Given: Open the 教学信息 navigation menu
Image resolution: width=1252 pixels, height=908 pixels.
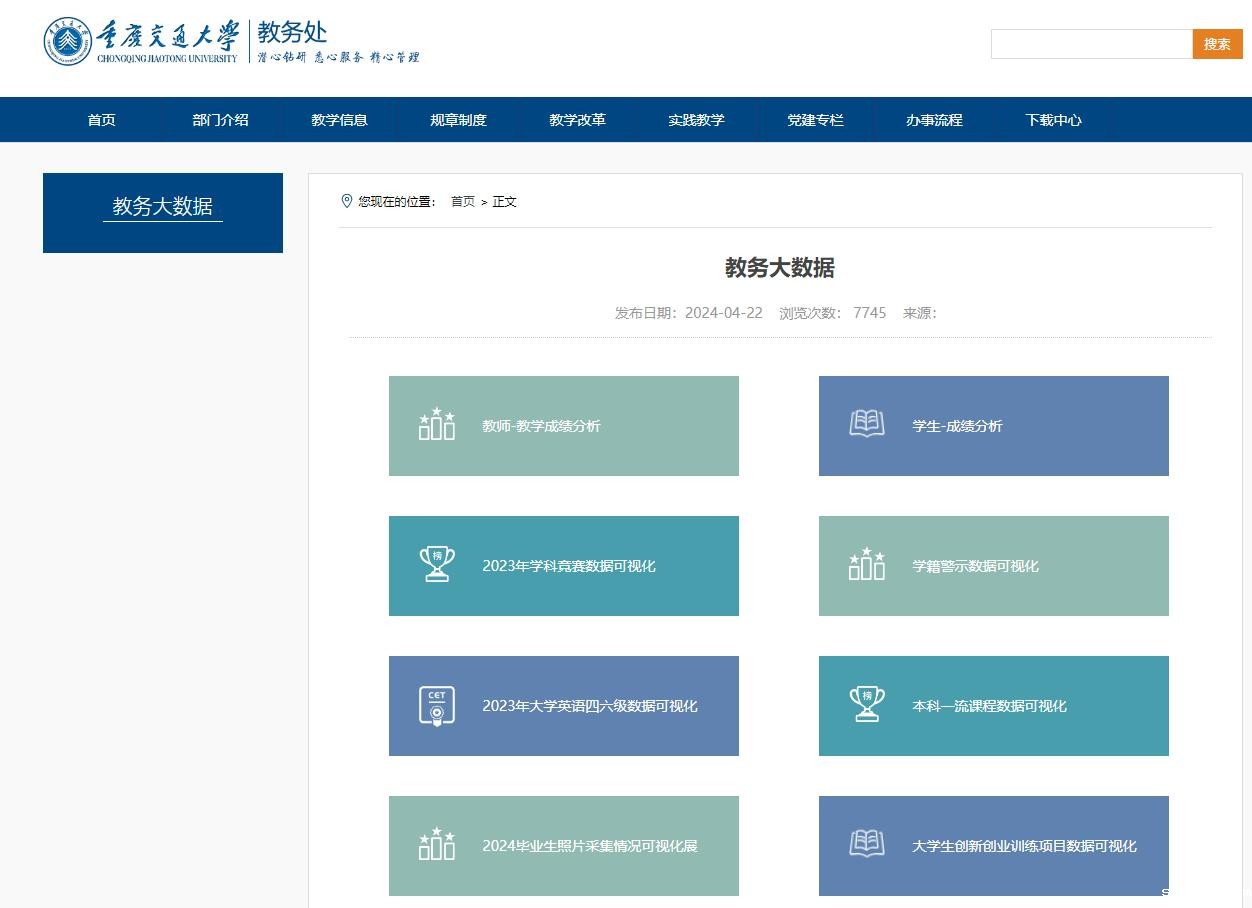Looking at the screenshot, I should [339, 120].
